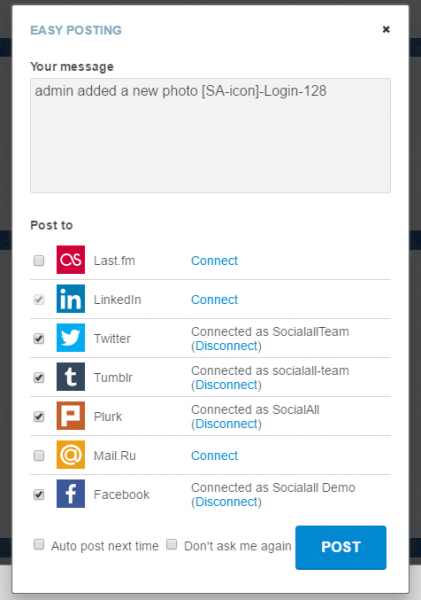Check Don't ask me again
Image resolution: width=421 pixels, height=600 pixels.
tap(171, 545)
